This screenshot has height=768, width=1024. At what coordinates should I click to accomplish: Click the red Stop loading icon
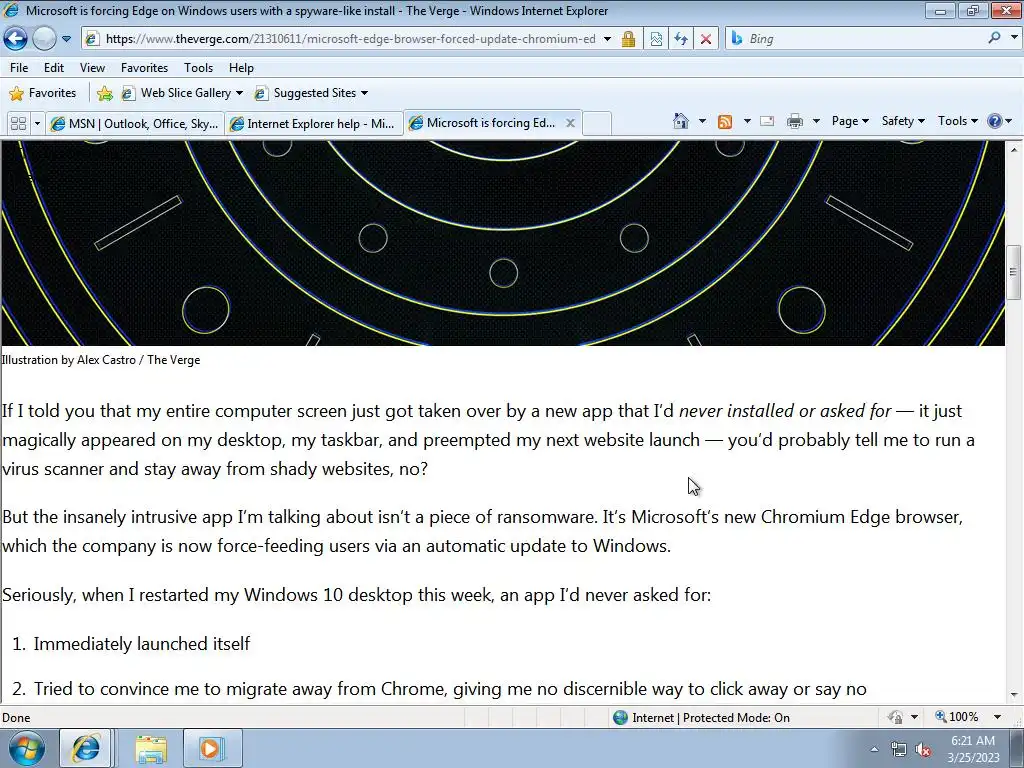click(x=706, y=39)
